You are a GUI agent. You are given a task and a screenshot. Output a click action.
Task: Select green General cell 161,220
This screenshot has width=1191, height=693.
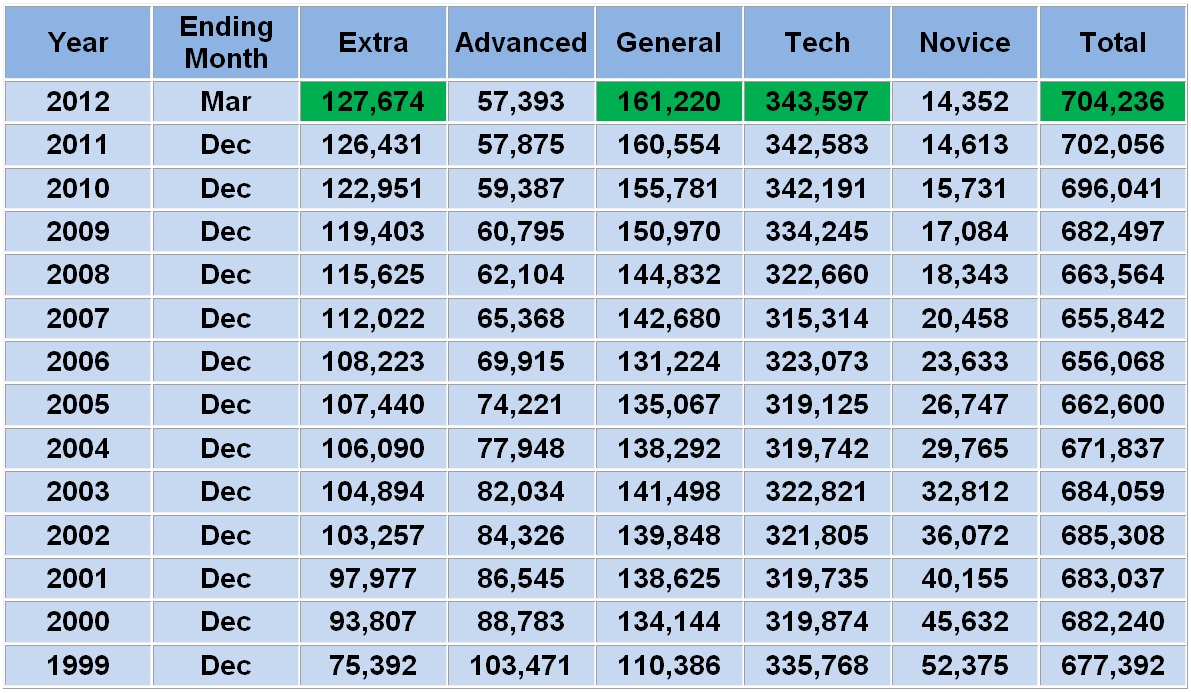668,102
